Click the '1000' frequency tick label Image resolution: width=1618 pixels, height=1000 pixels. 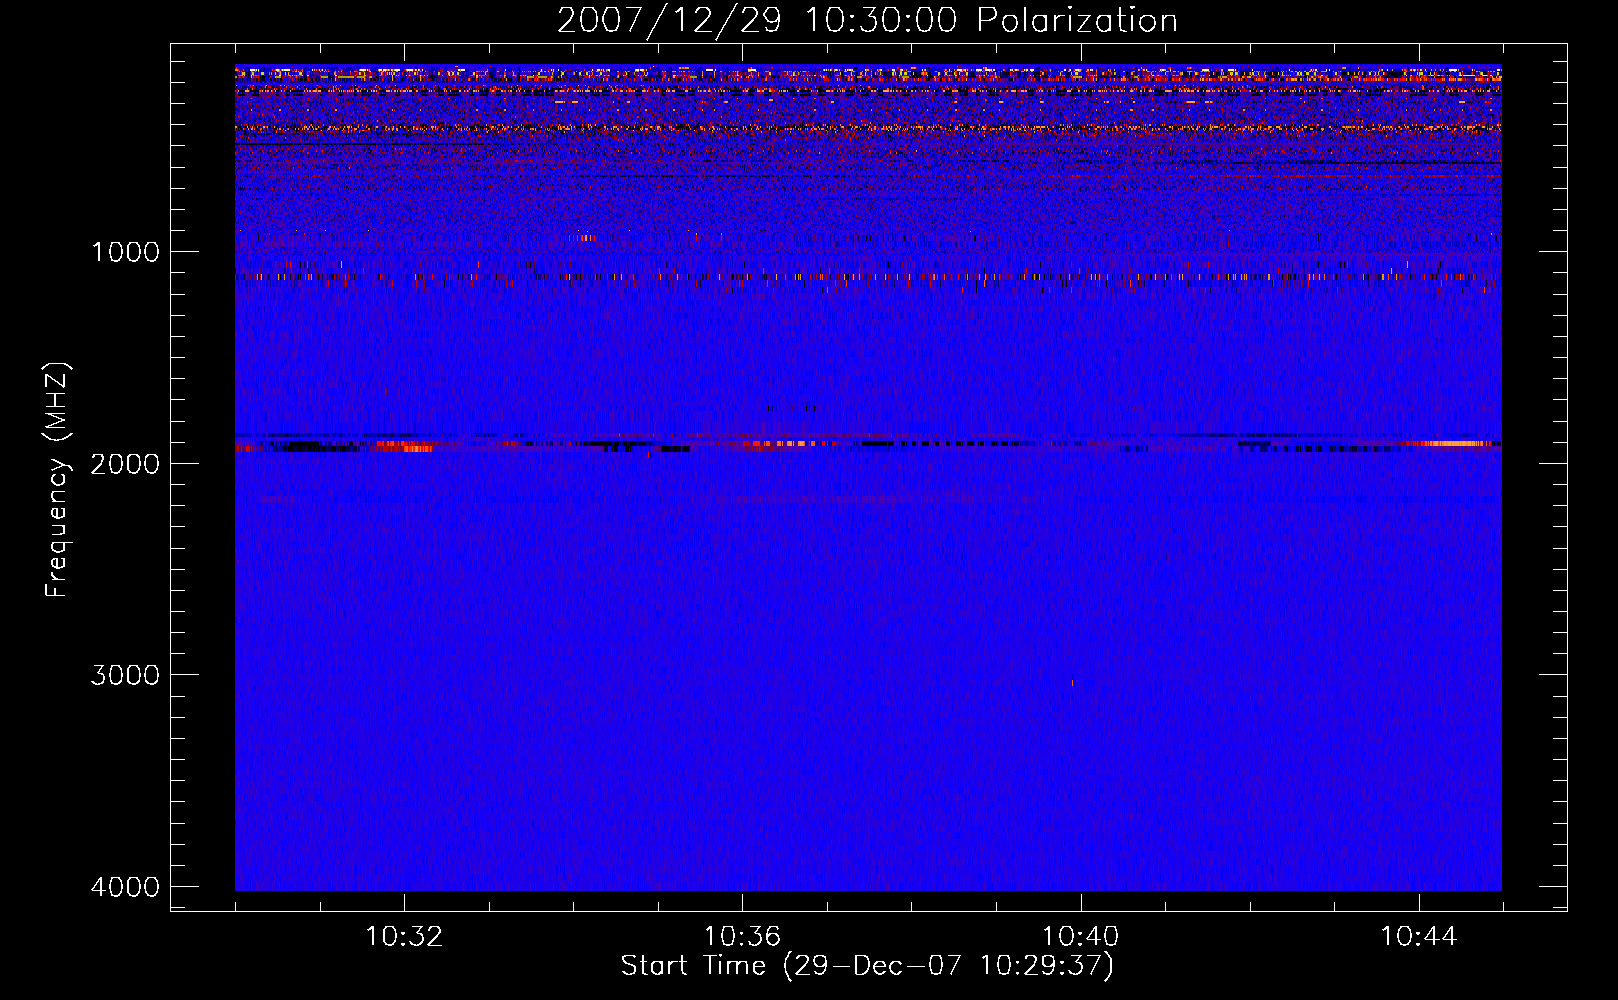click(125, 252)
